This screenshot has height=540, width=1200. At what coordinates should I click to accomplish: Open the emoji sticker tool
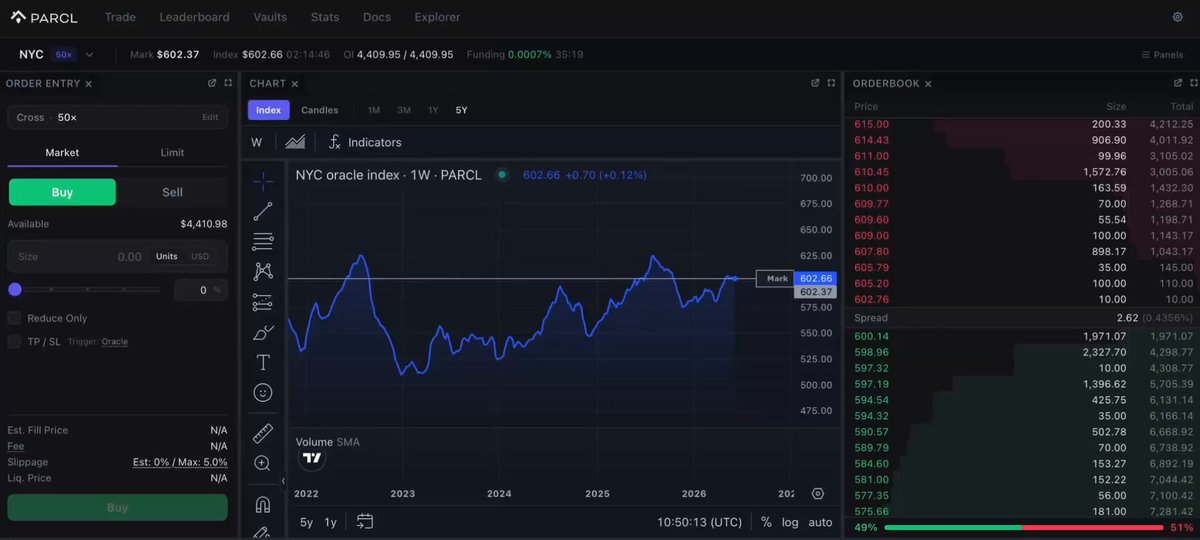[x=263, y=393]
